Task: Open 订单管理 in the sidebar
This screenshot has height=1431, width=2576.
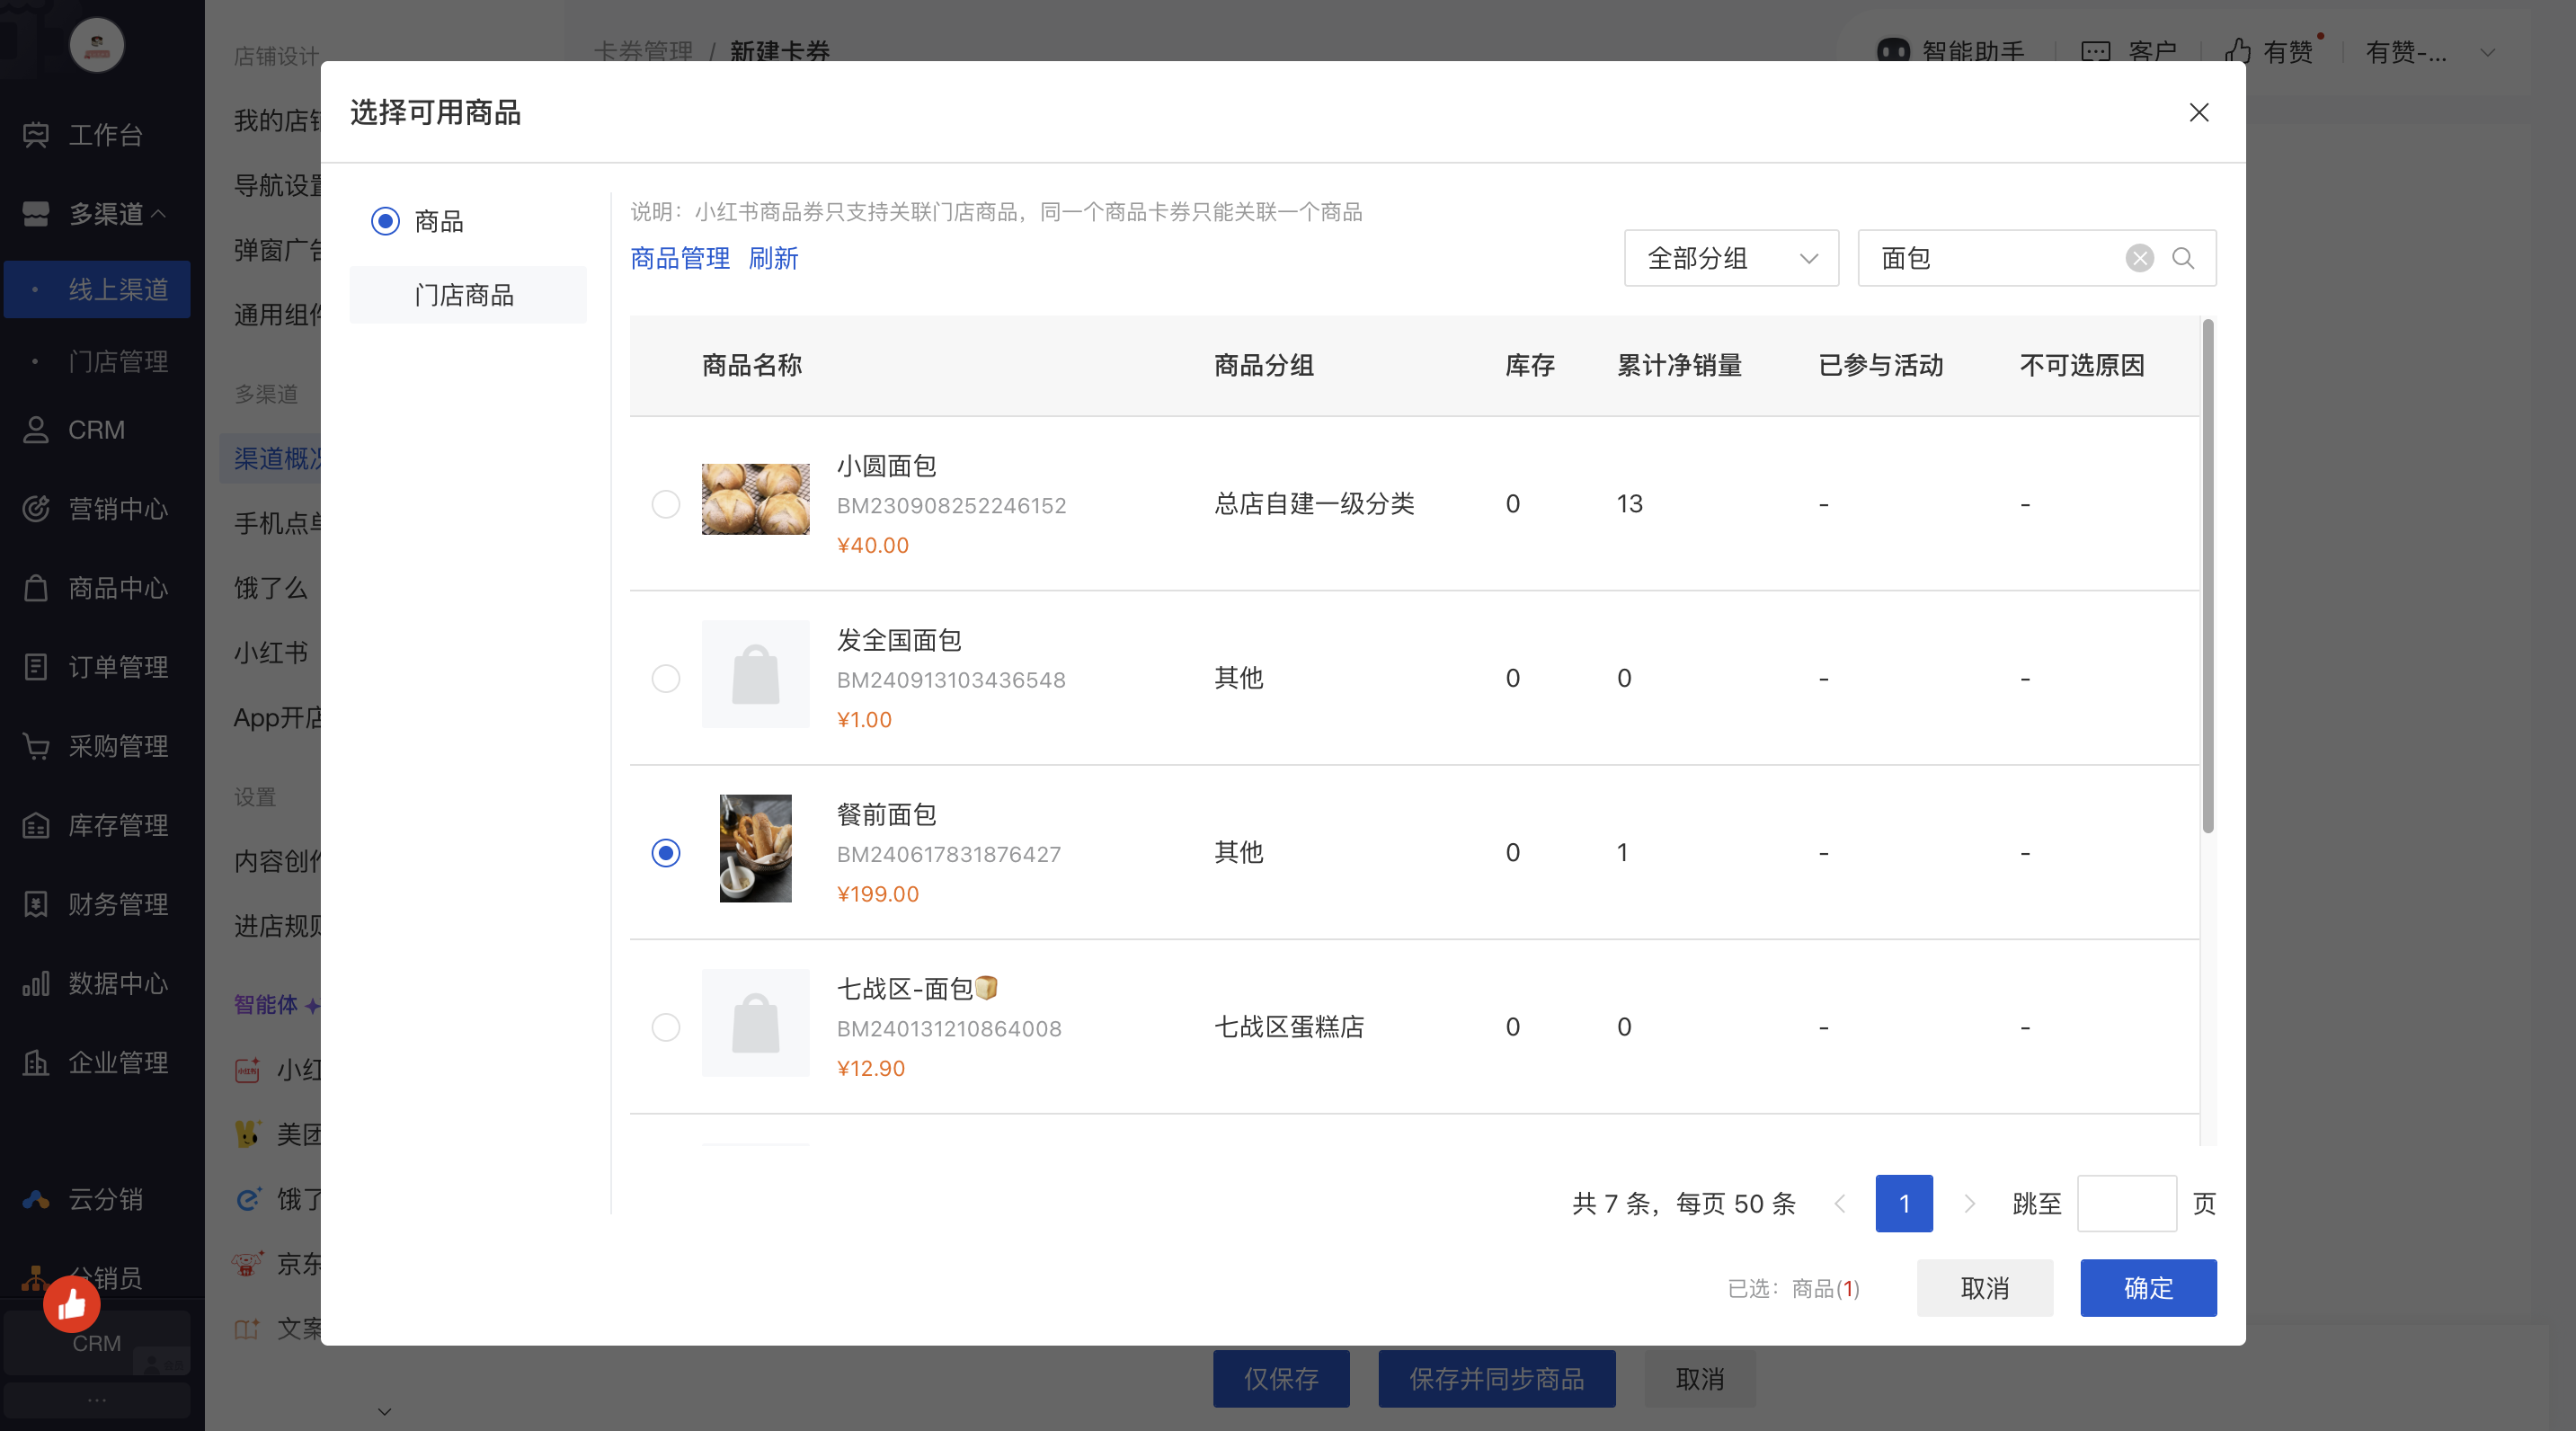Action: [117, 667]
